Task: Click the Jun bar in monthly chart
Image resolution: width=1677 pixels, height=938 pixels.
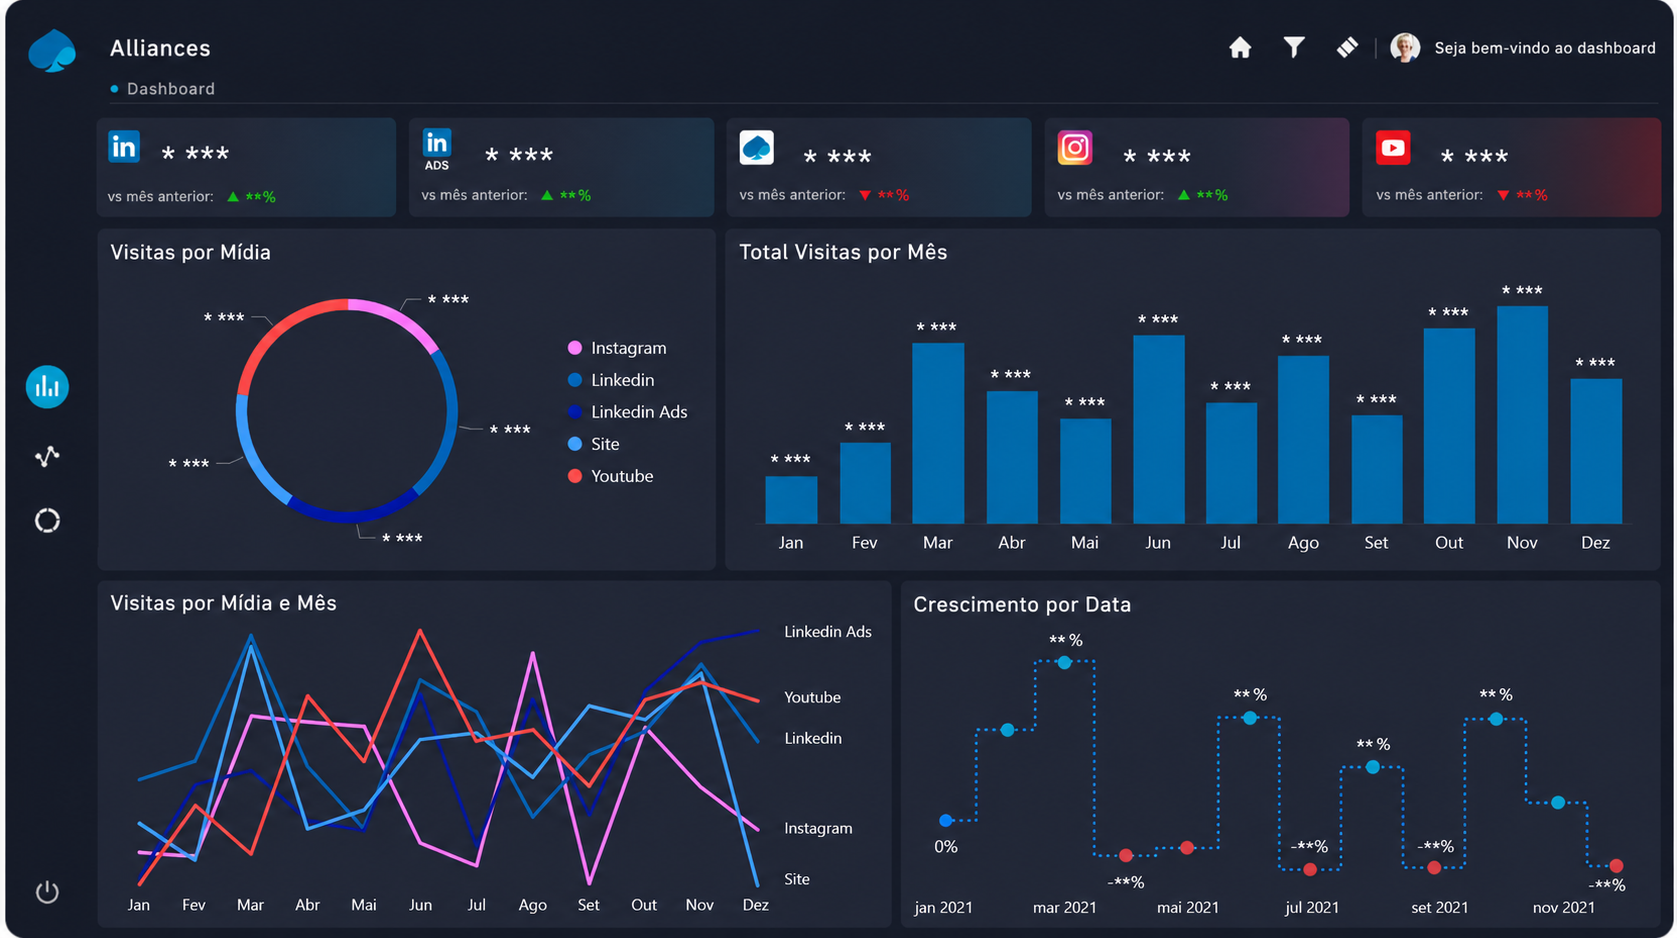Action: (x=1158, y=429)
